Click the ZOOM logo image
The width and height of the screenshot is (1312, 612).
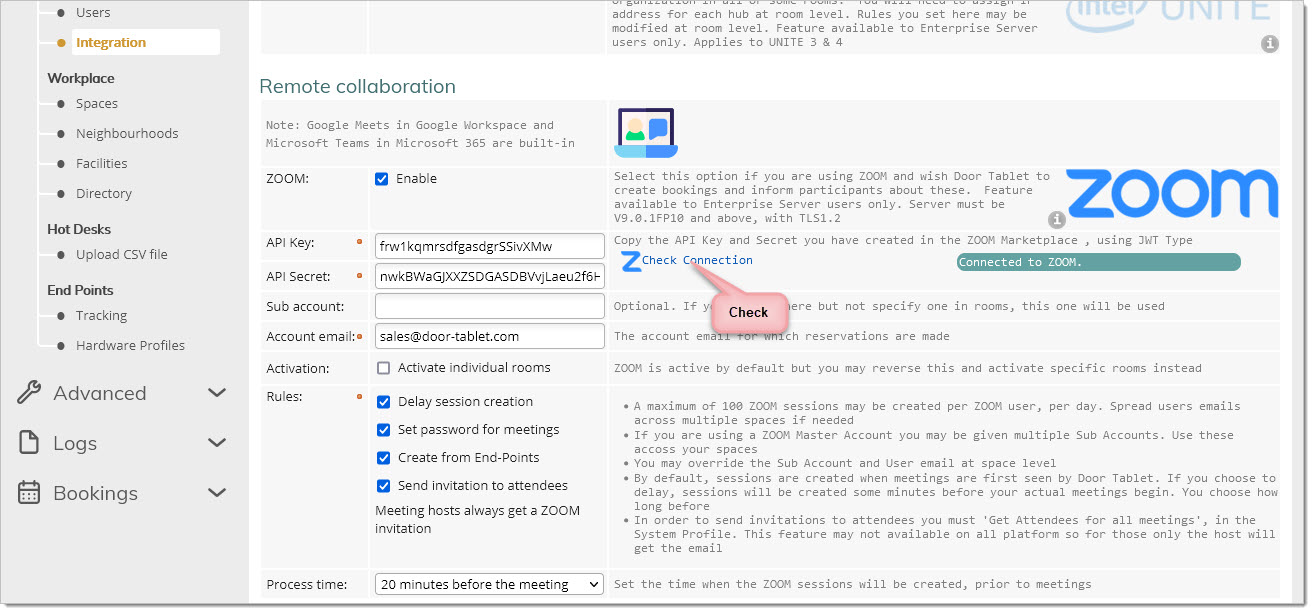[1171, 194]
